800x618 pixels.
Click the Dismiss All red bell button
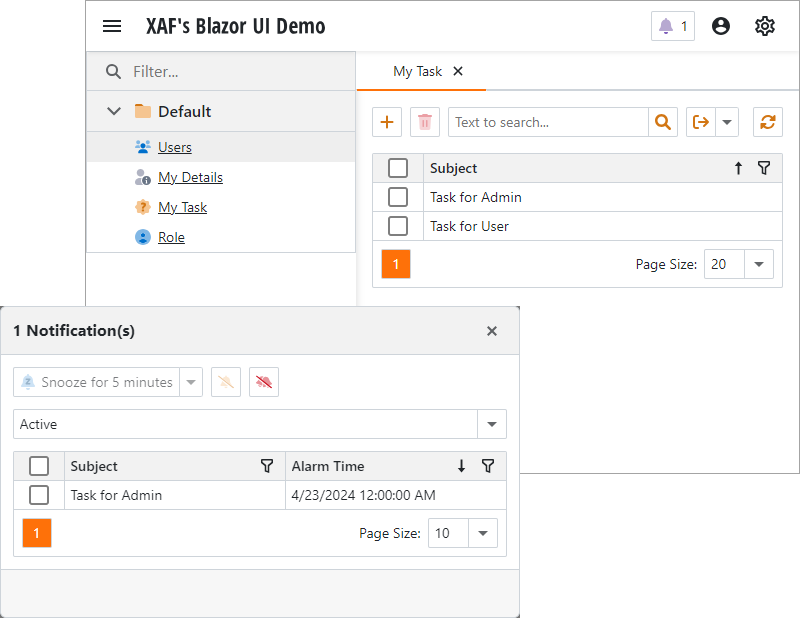click(264, 382)
